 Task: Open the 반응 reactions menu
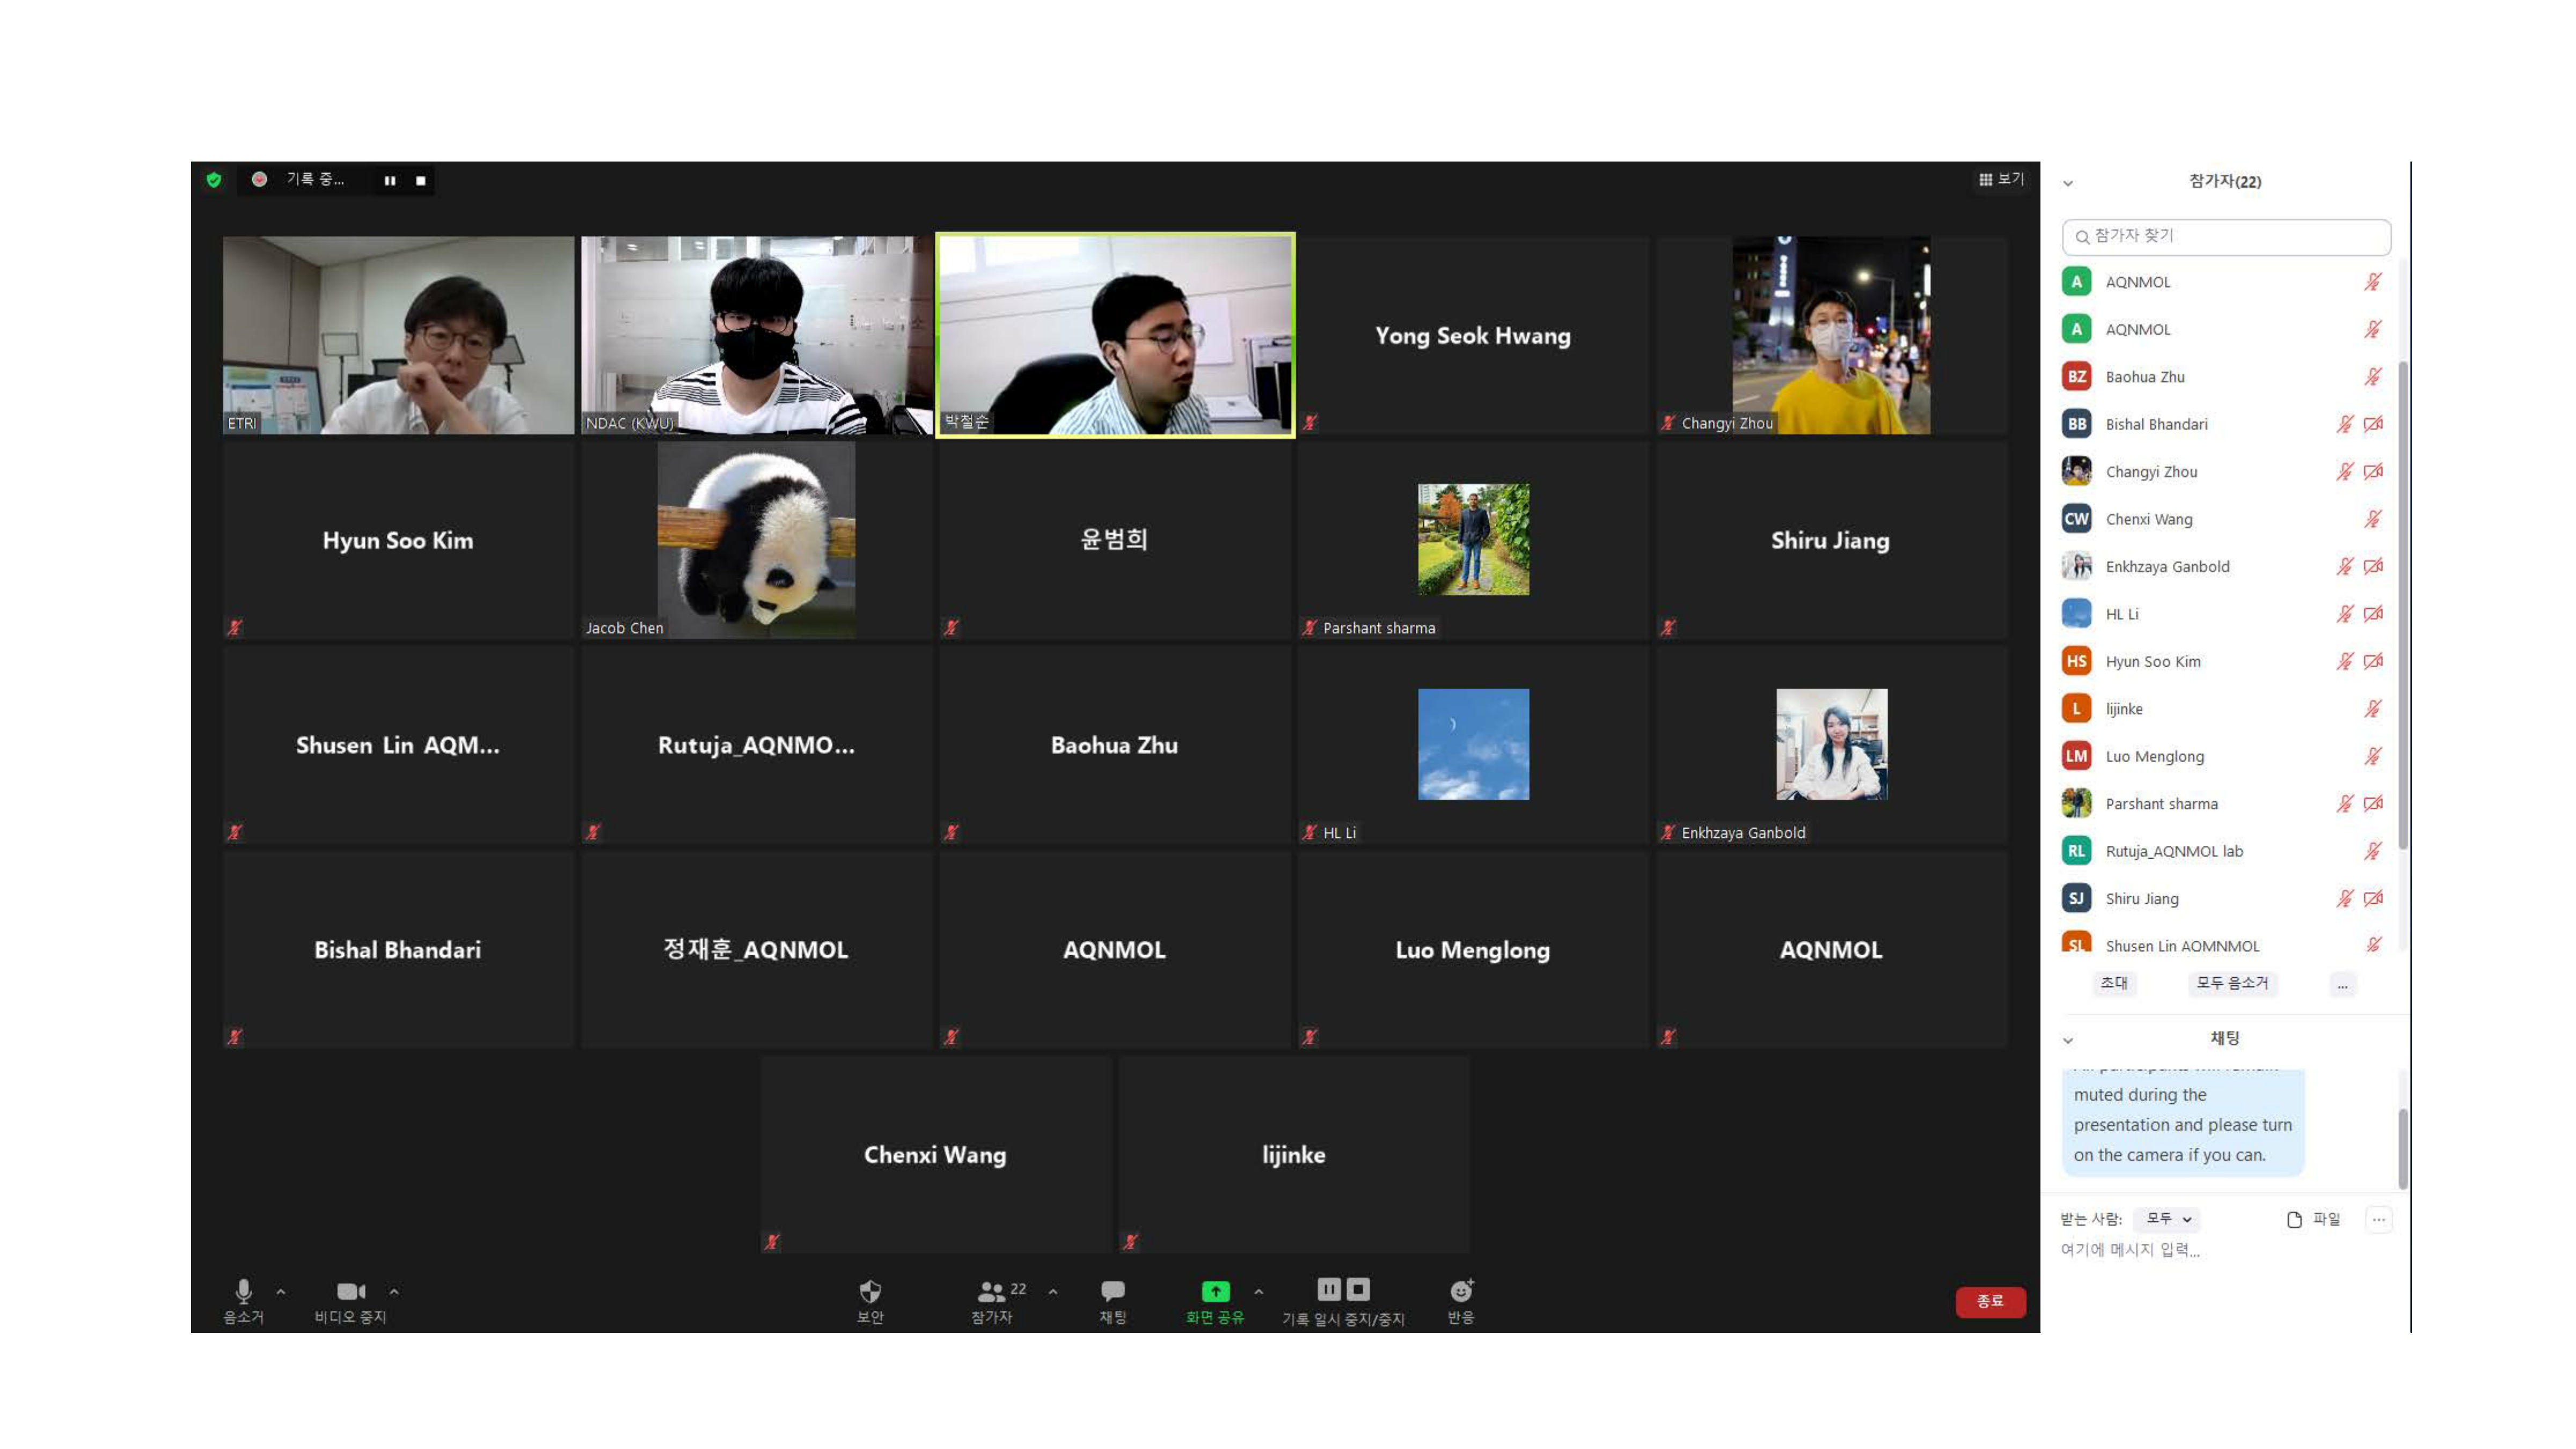tap(1461, 1301)
